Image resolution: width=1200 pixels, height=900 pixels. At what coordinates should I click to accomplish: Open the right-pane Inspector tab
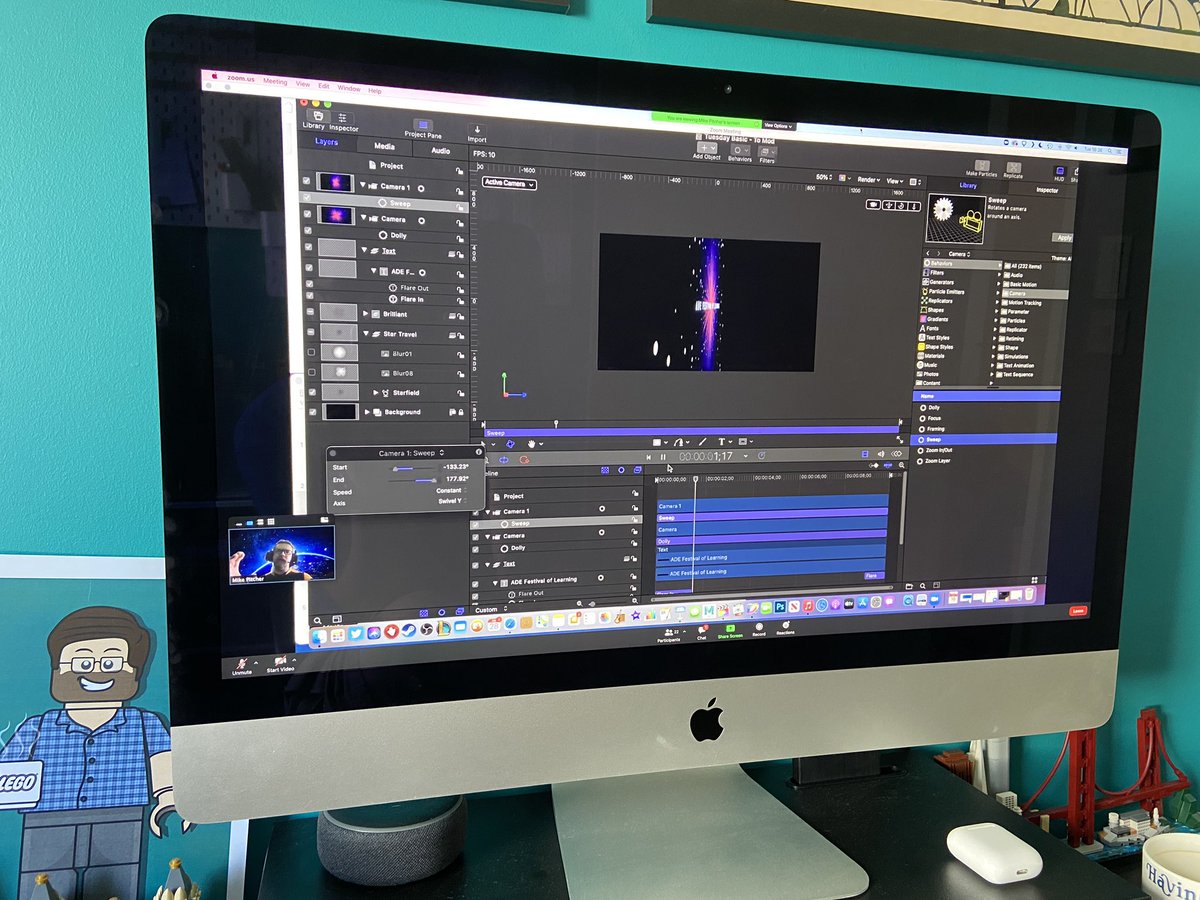point(1047,189)
